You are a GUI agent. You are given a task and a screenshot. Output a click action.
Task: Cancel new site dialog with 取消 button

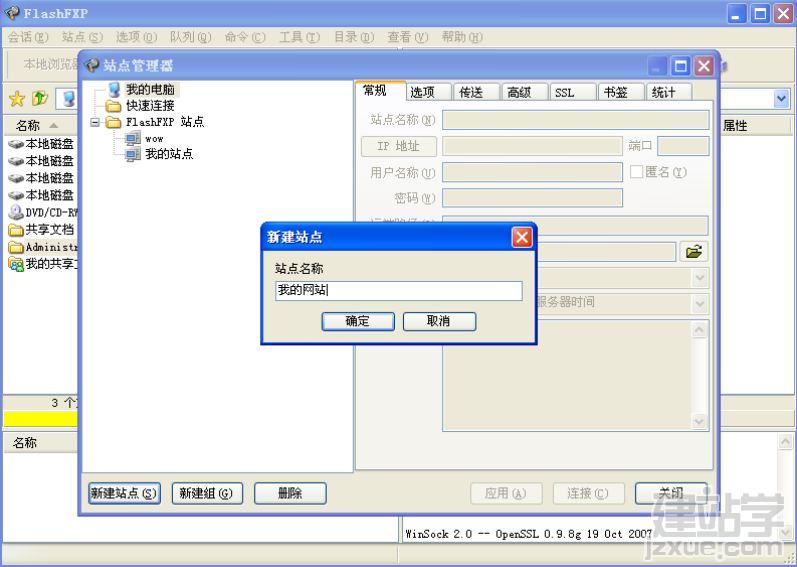[x=439, y=321]
